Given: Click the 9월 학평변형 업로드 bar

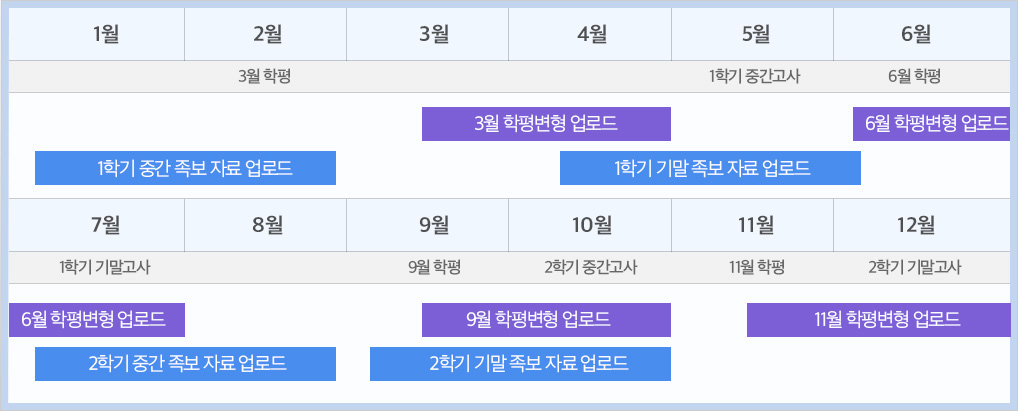Looking at the screenshot, I should point(546,320).
